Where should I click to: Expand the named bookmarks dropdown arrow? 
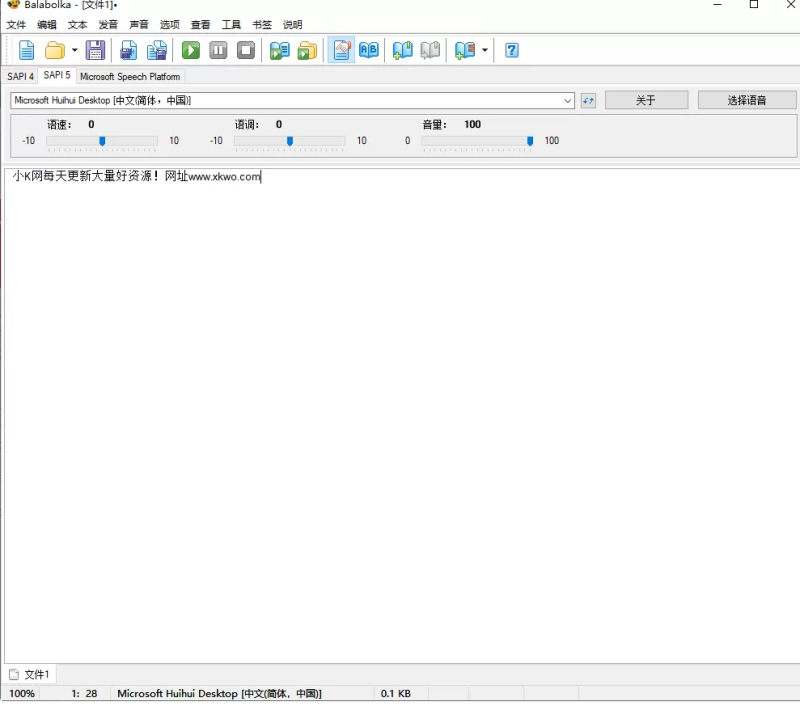point(485,50)
